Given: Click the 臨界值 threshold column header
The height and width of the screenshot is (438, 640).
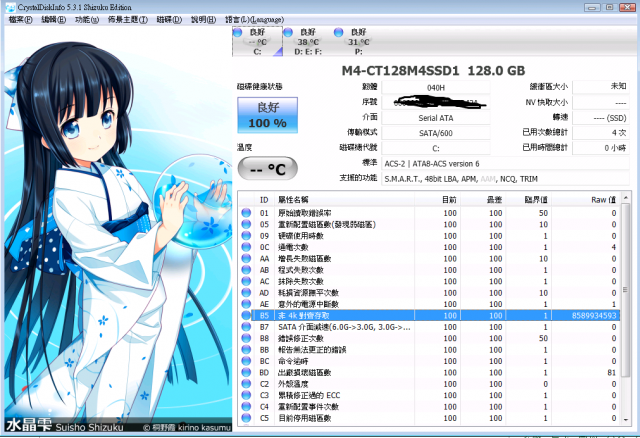Looking at the screenshot, I should click(528, 200).
